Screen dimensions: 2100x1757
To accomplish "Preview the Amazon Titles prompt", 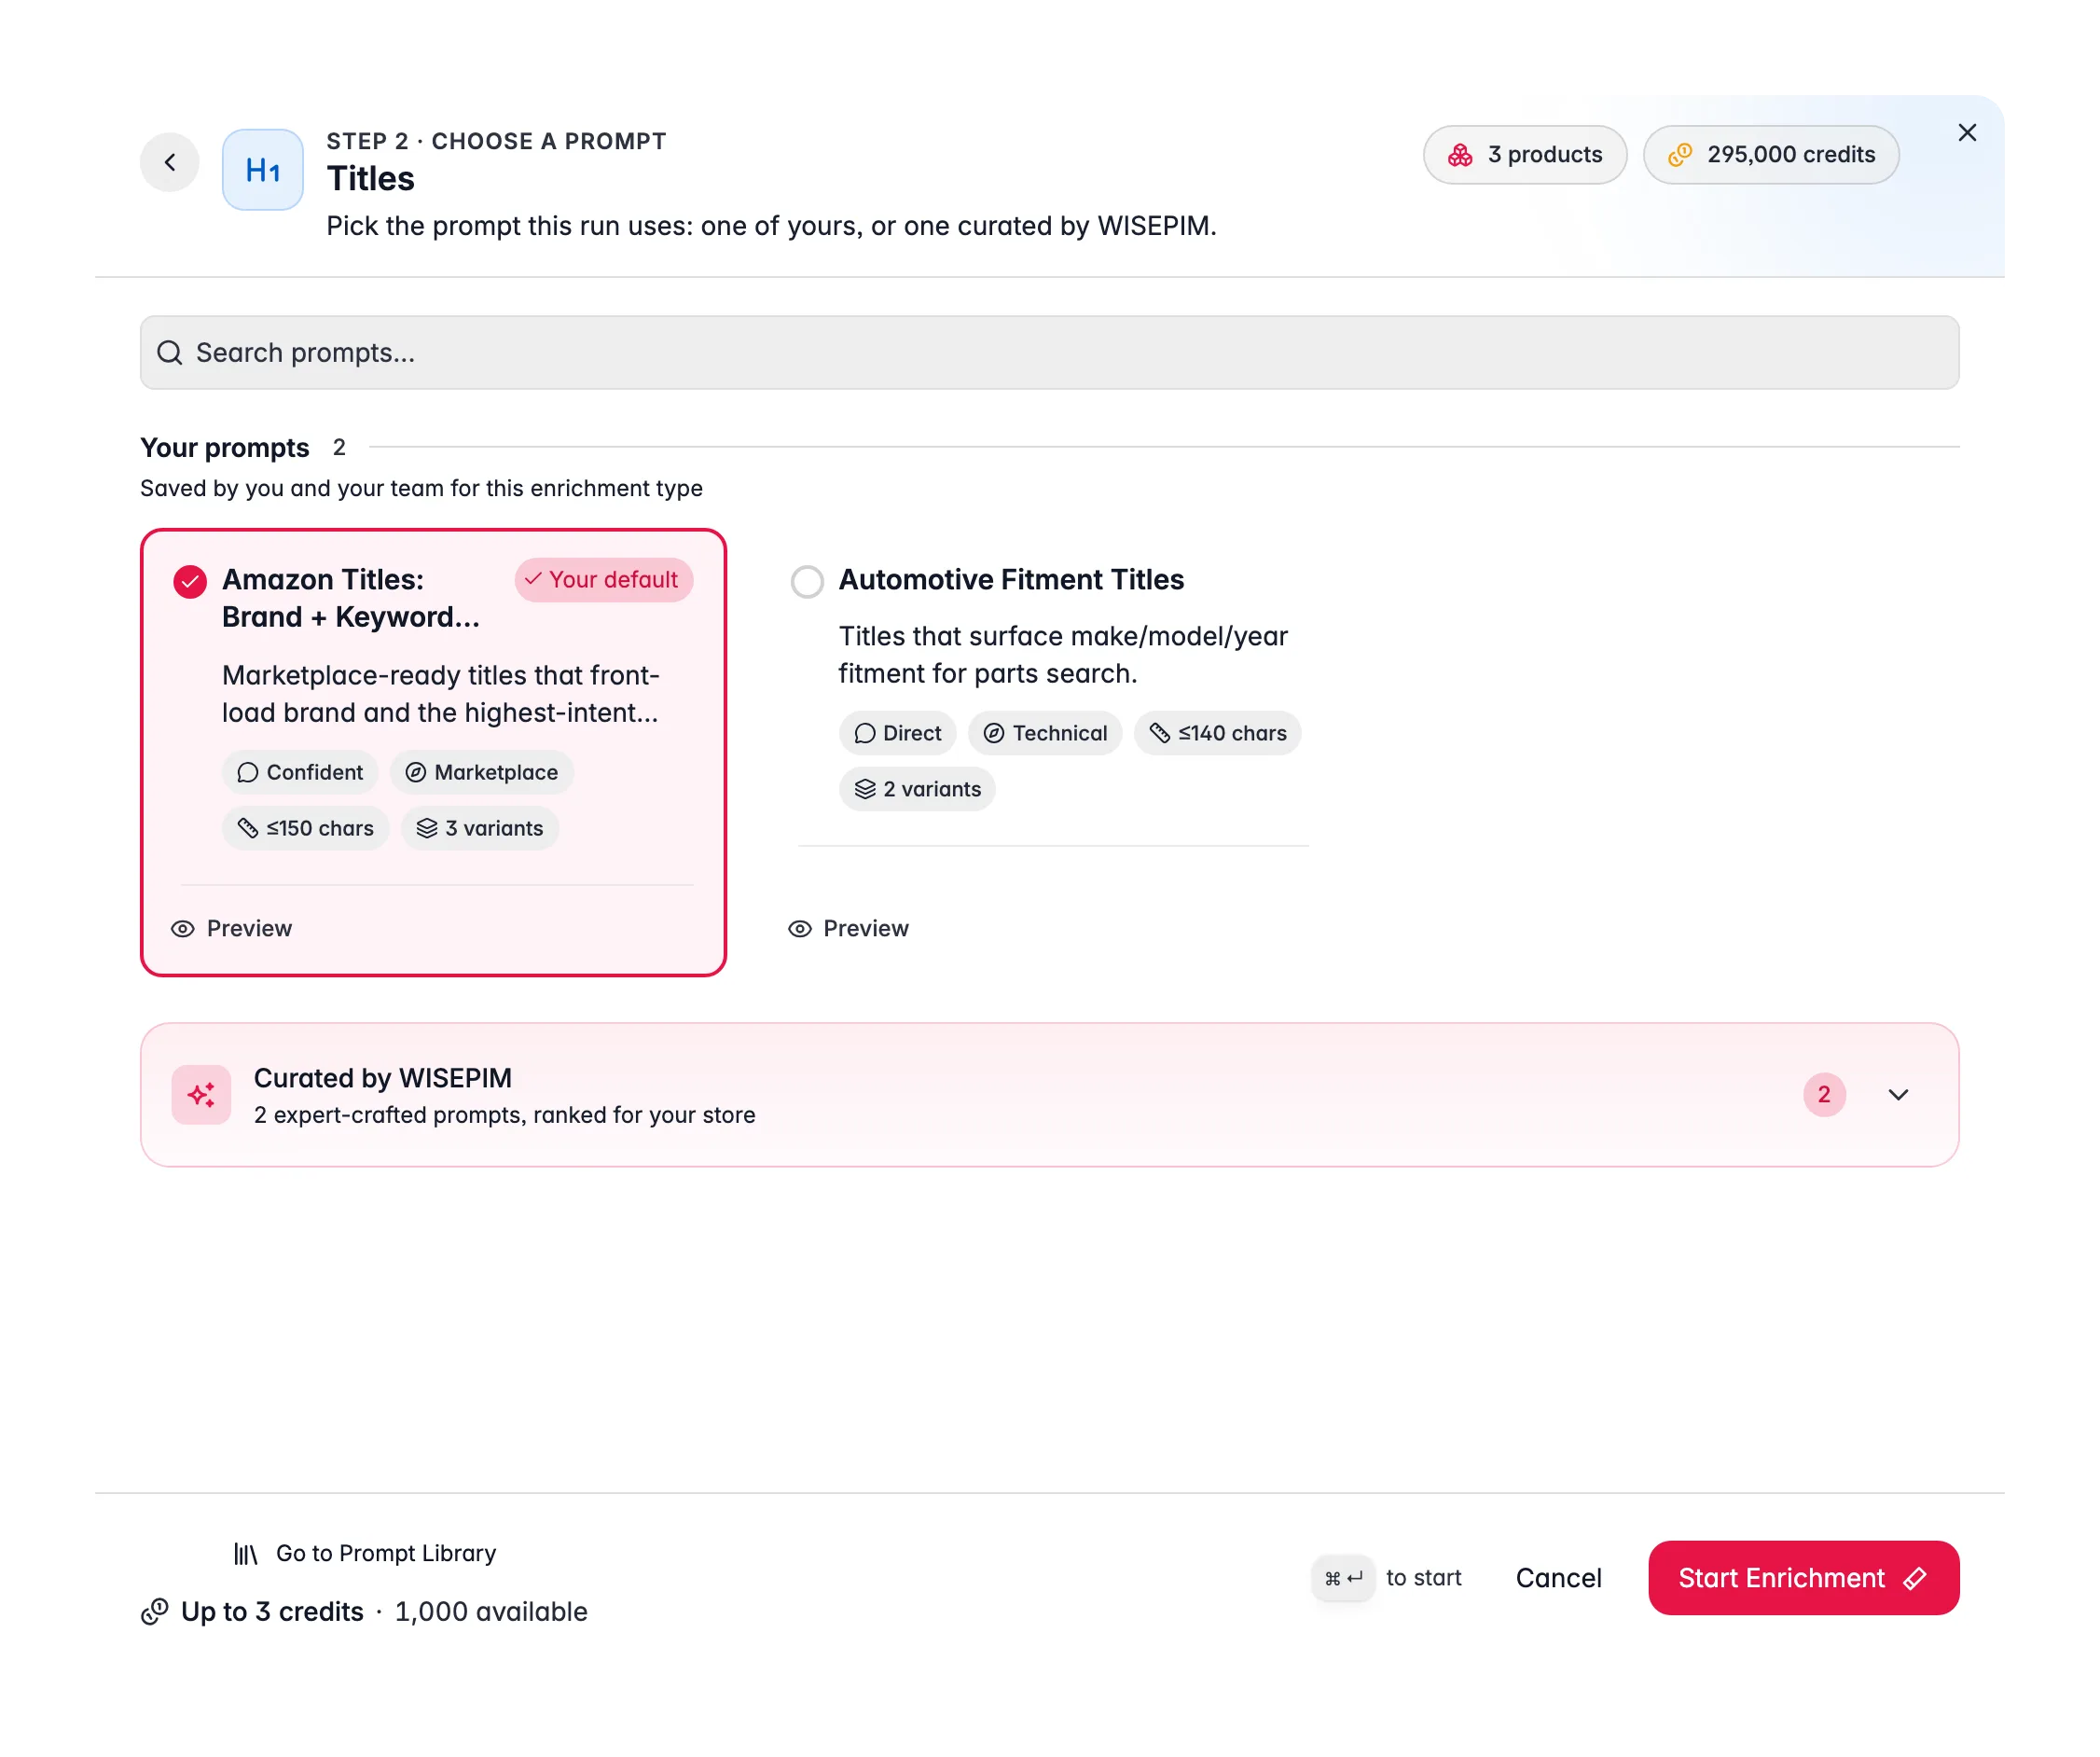I will [x=232, y=929].
